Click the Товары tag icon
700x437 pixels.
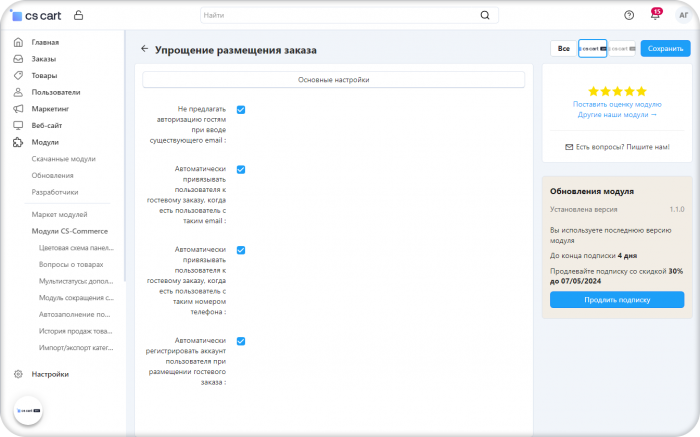point(18,75)
